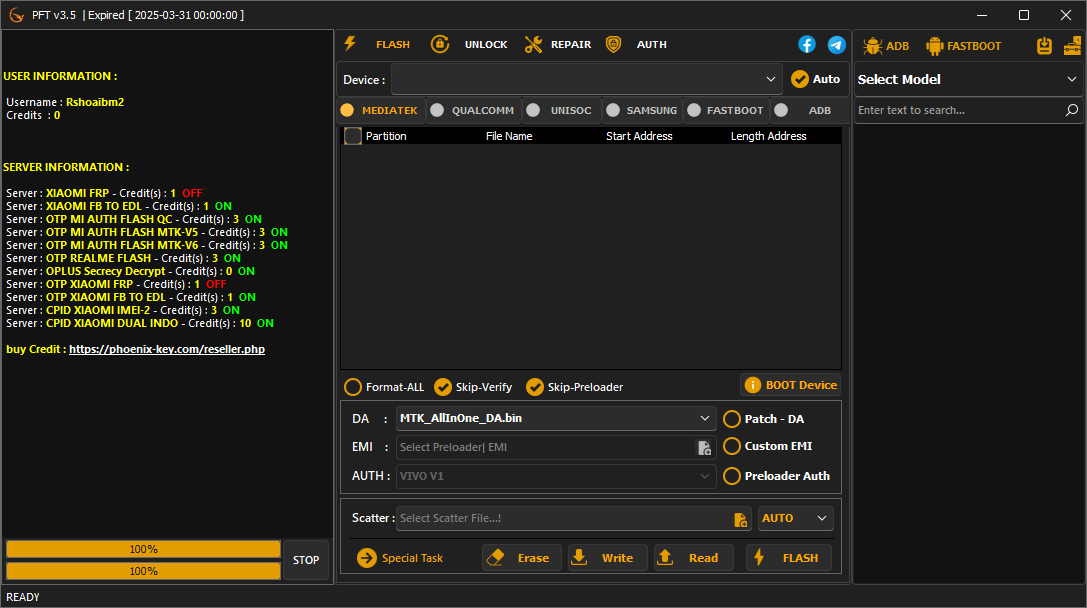Click the toolbox icon in the top-right corner
The image size is (1087, 608).
pyautogui.click(x=1072, y=45)
